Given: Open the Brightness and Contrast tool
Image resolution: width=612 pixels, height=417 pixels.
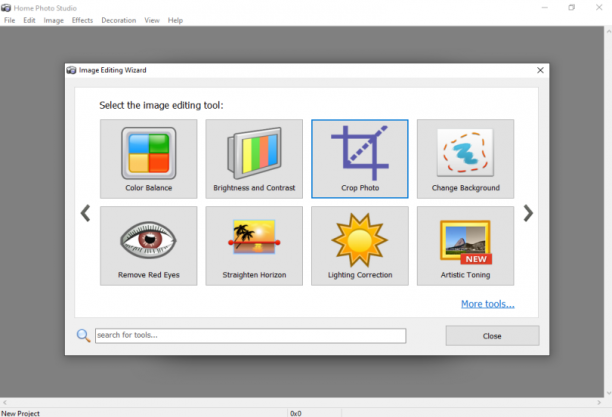Looking at the screenshot, I should click(254, 159).
